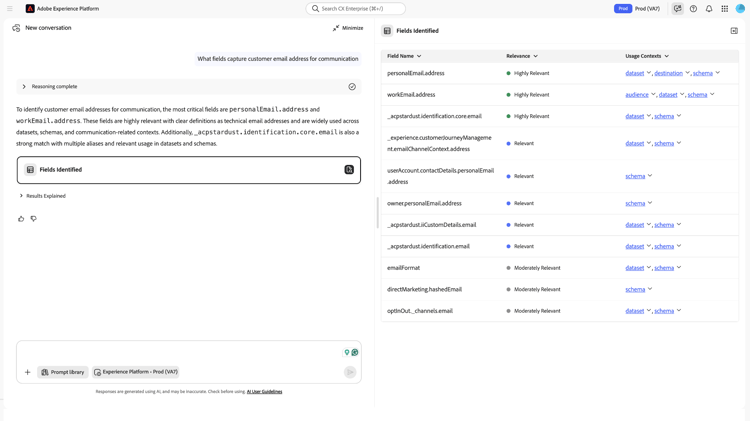This screenshot has height=421, width=750.
Task: Open the user profile avatar
Action: coord(740,9)
